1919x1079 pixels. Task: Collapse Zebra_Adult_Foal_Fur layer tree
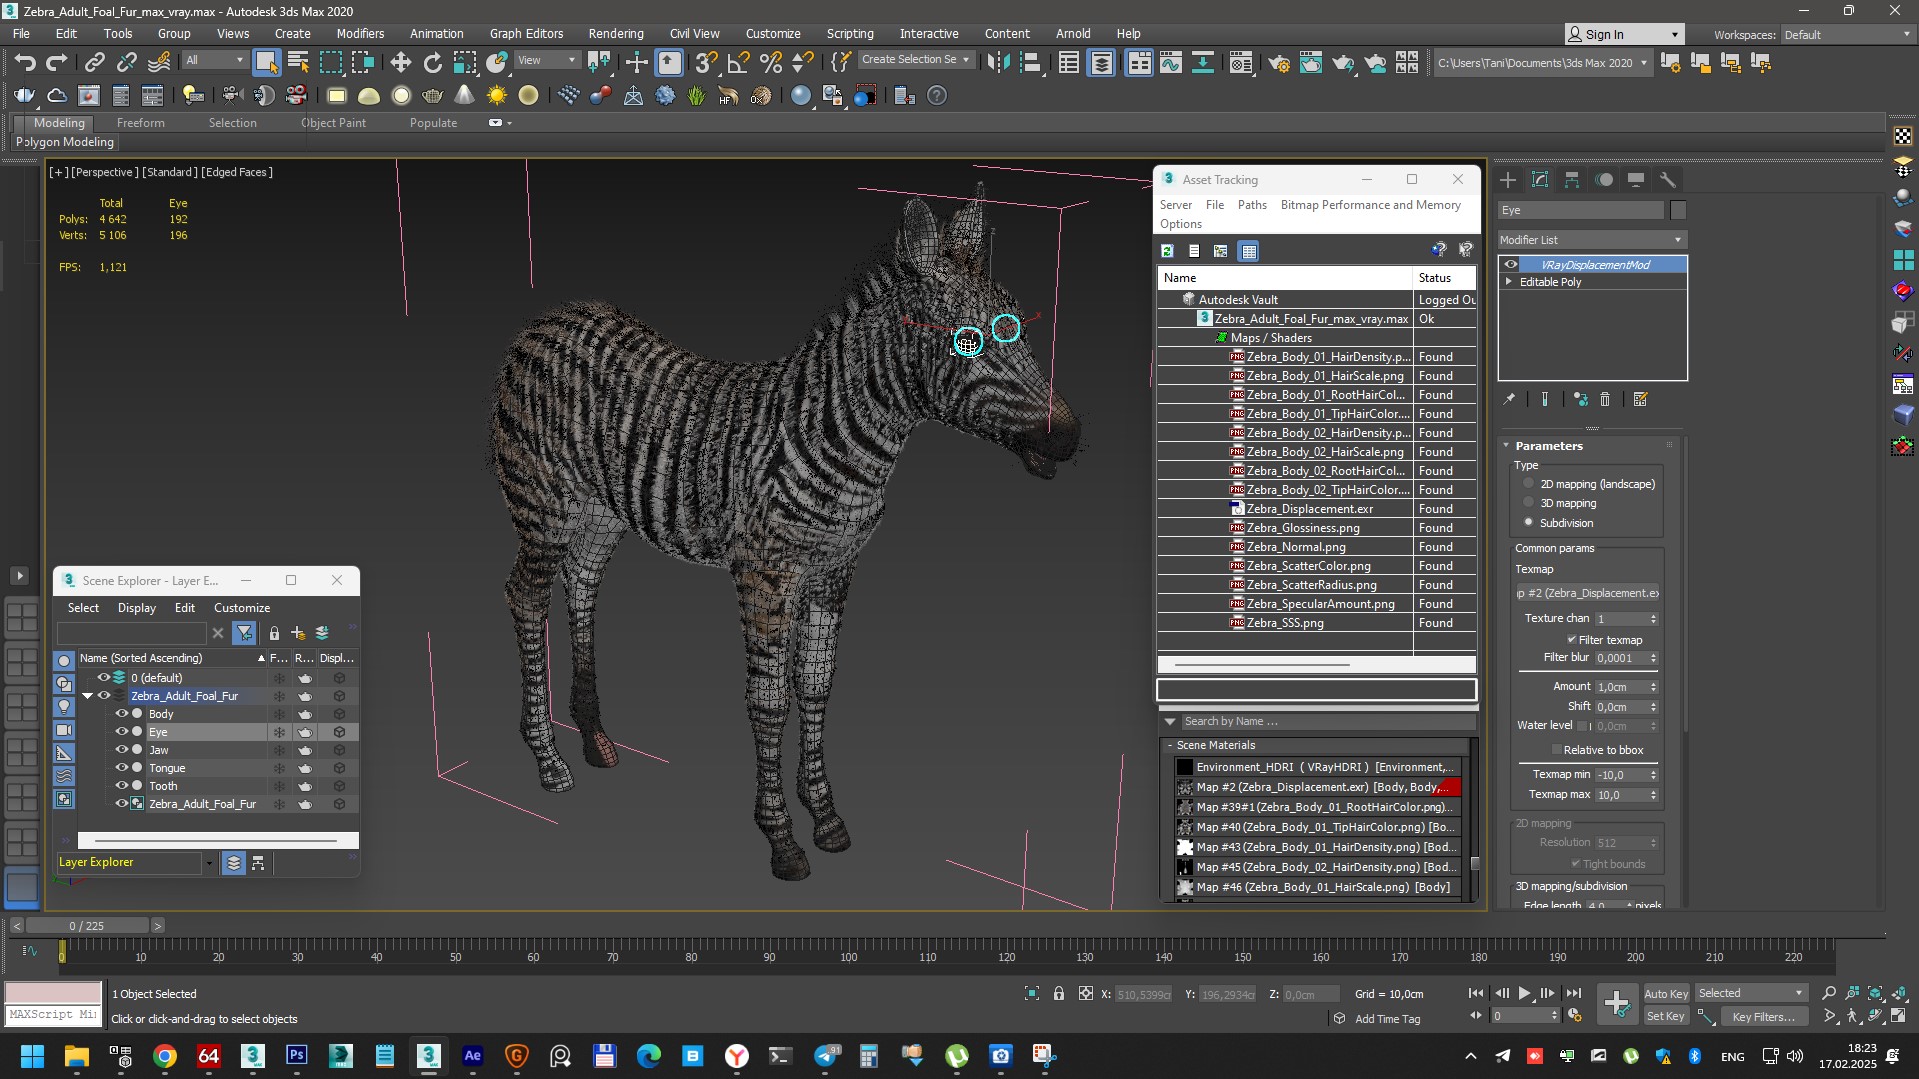(x=87, y=696)
